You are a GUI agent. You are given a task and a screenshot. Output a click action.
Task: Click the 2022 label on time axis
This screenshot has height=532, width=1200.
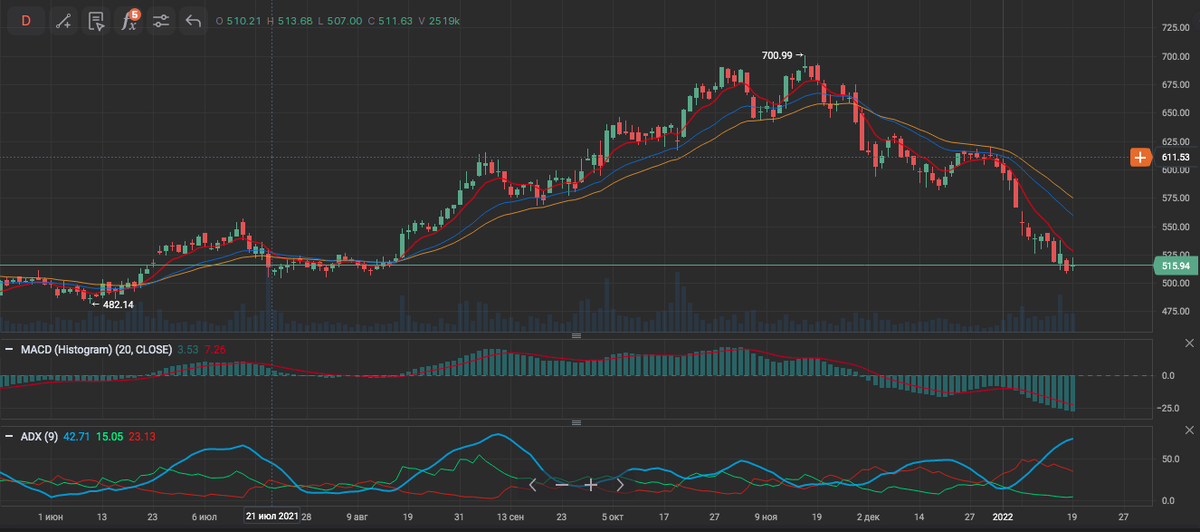(1003, 516)
